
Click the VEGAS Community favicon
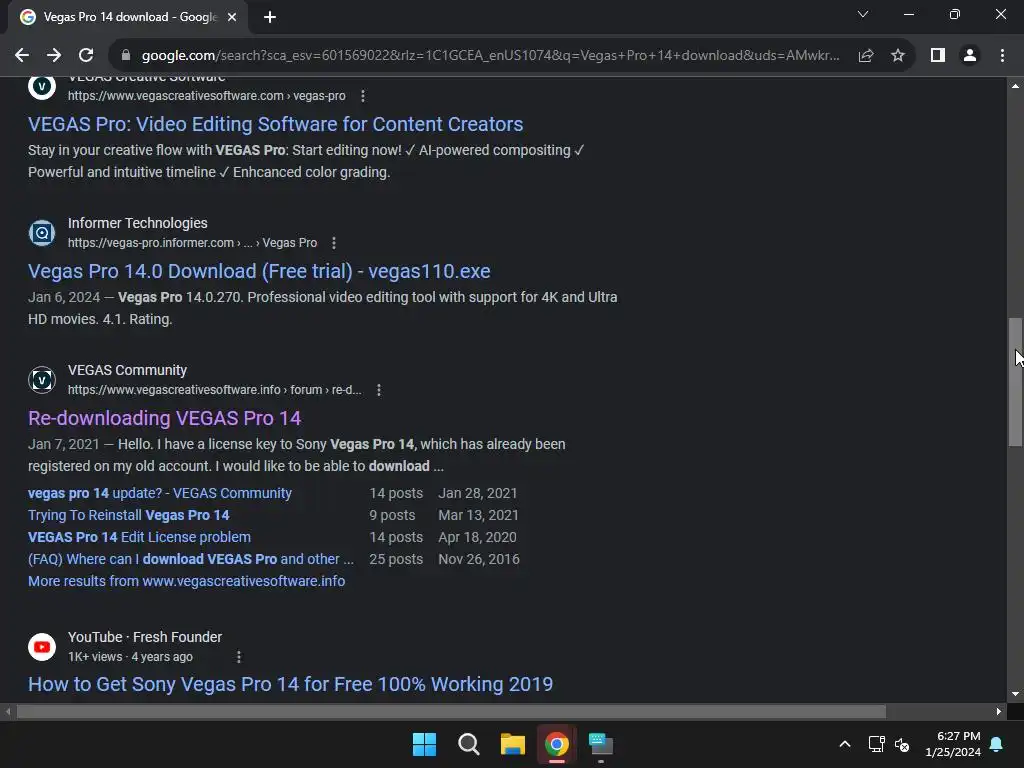click(42, 379)
